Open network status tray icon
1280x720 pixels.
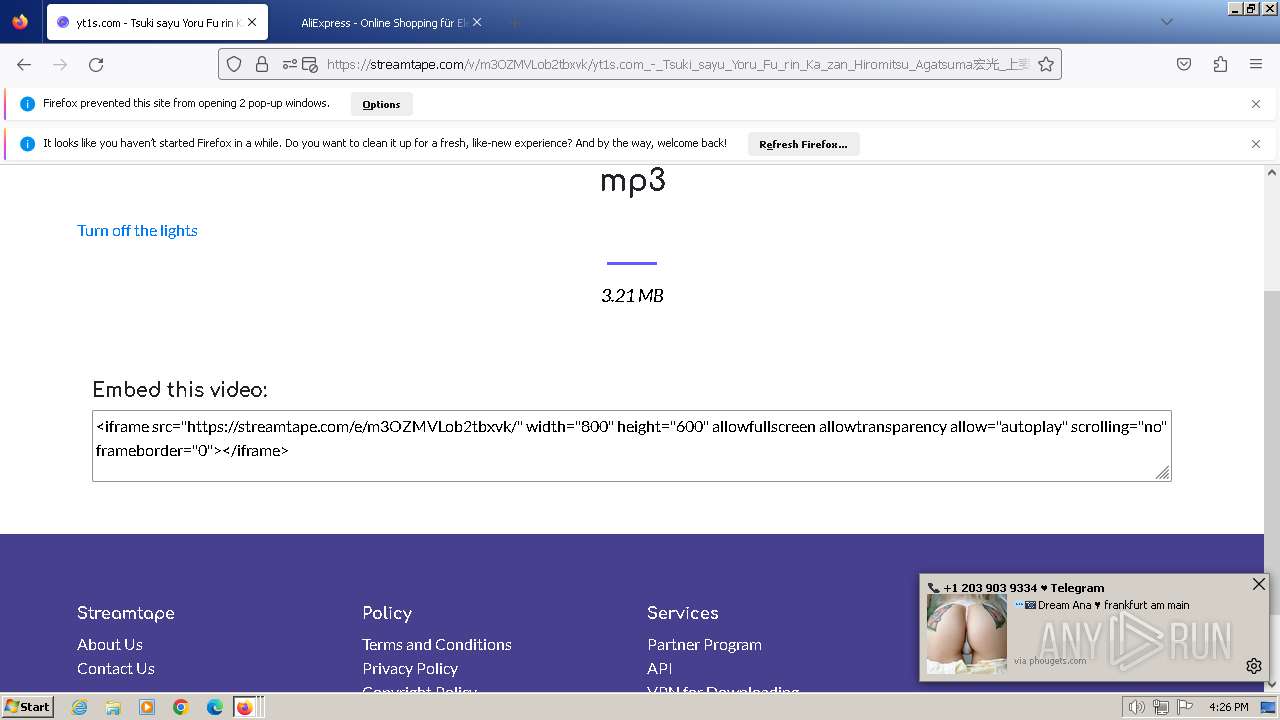[x=1160, y=707]
